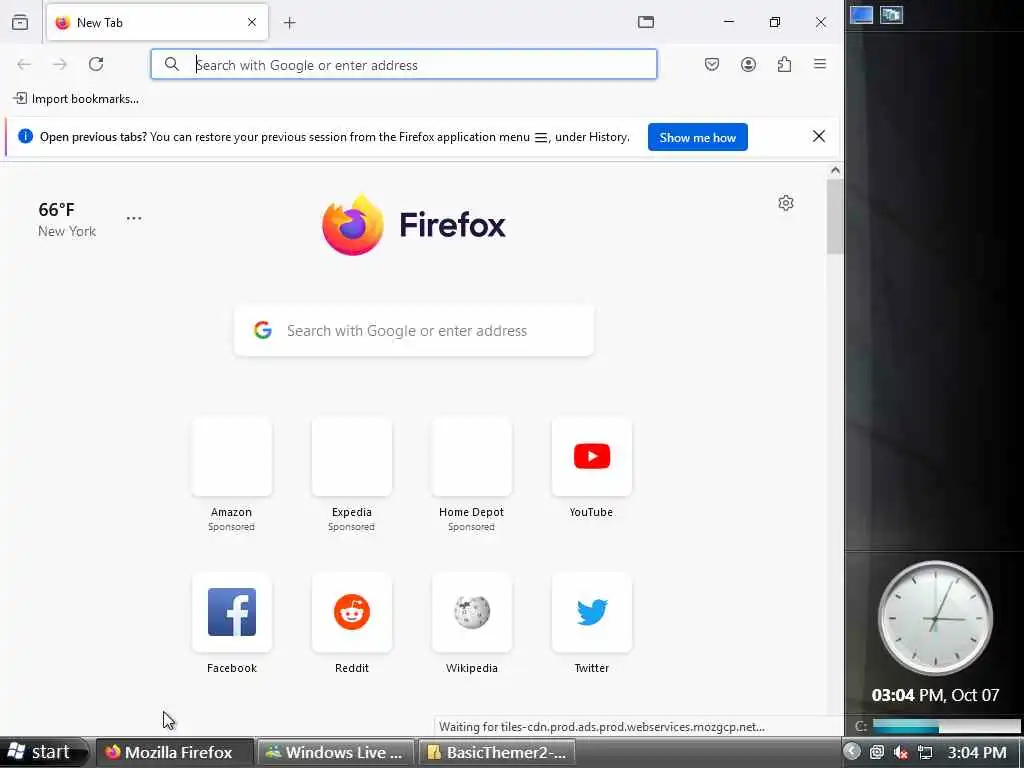This screenshot has width=1024, height=768.
Task: Focus the top address bar field
Action: point(404,65)
